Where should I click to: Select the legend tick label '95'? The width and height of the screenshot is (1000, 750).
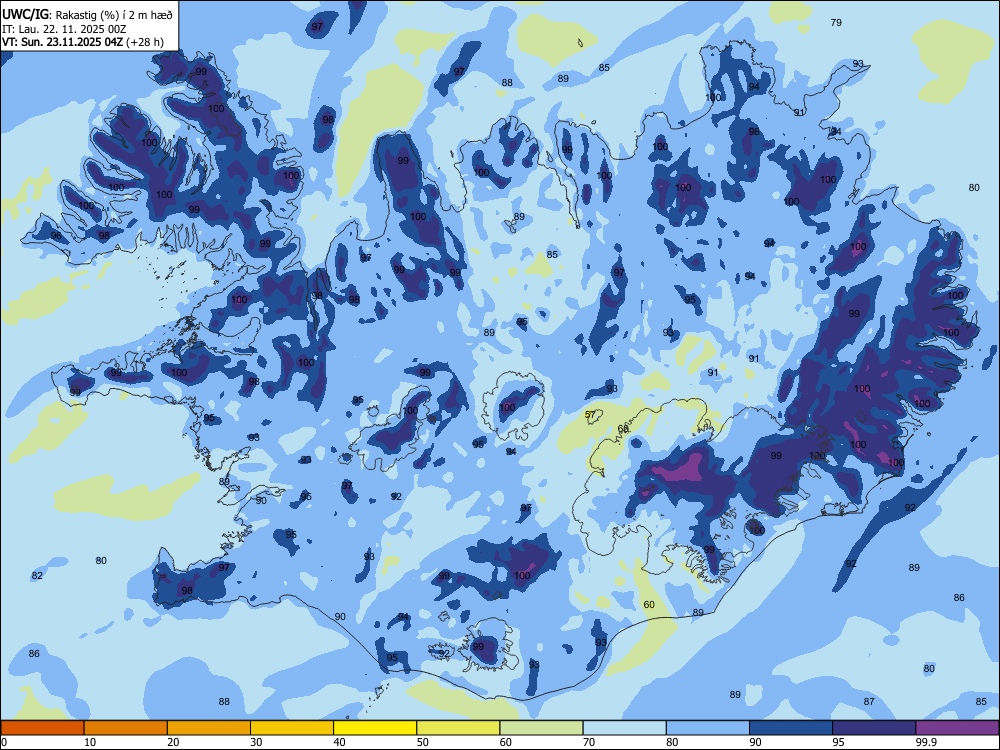pyautogui.click(x=838, y=742)
